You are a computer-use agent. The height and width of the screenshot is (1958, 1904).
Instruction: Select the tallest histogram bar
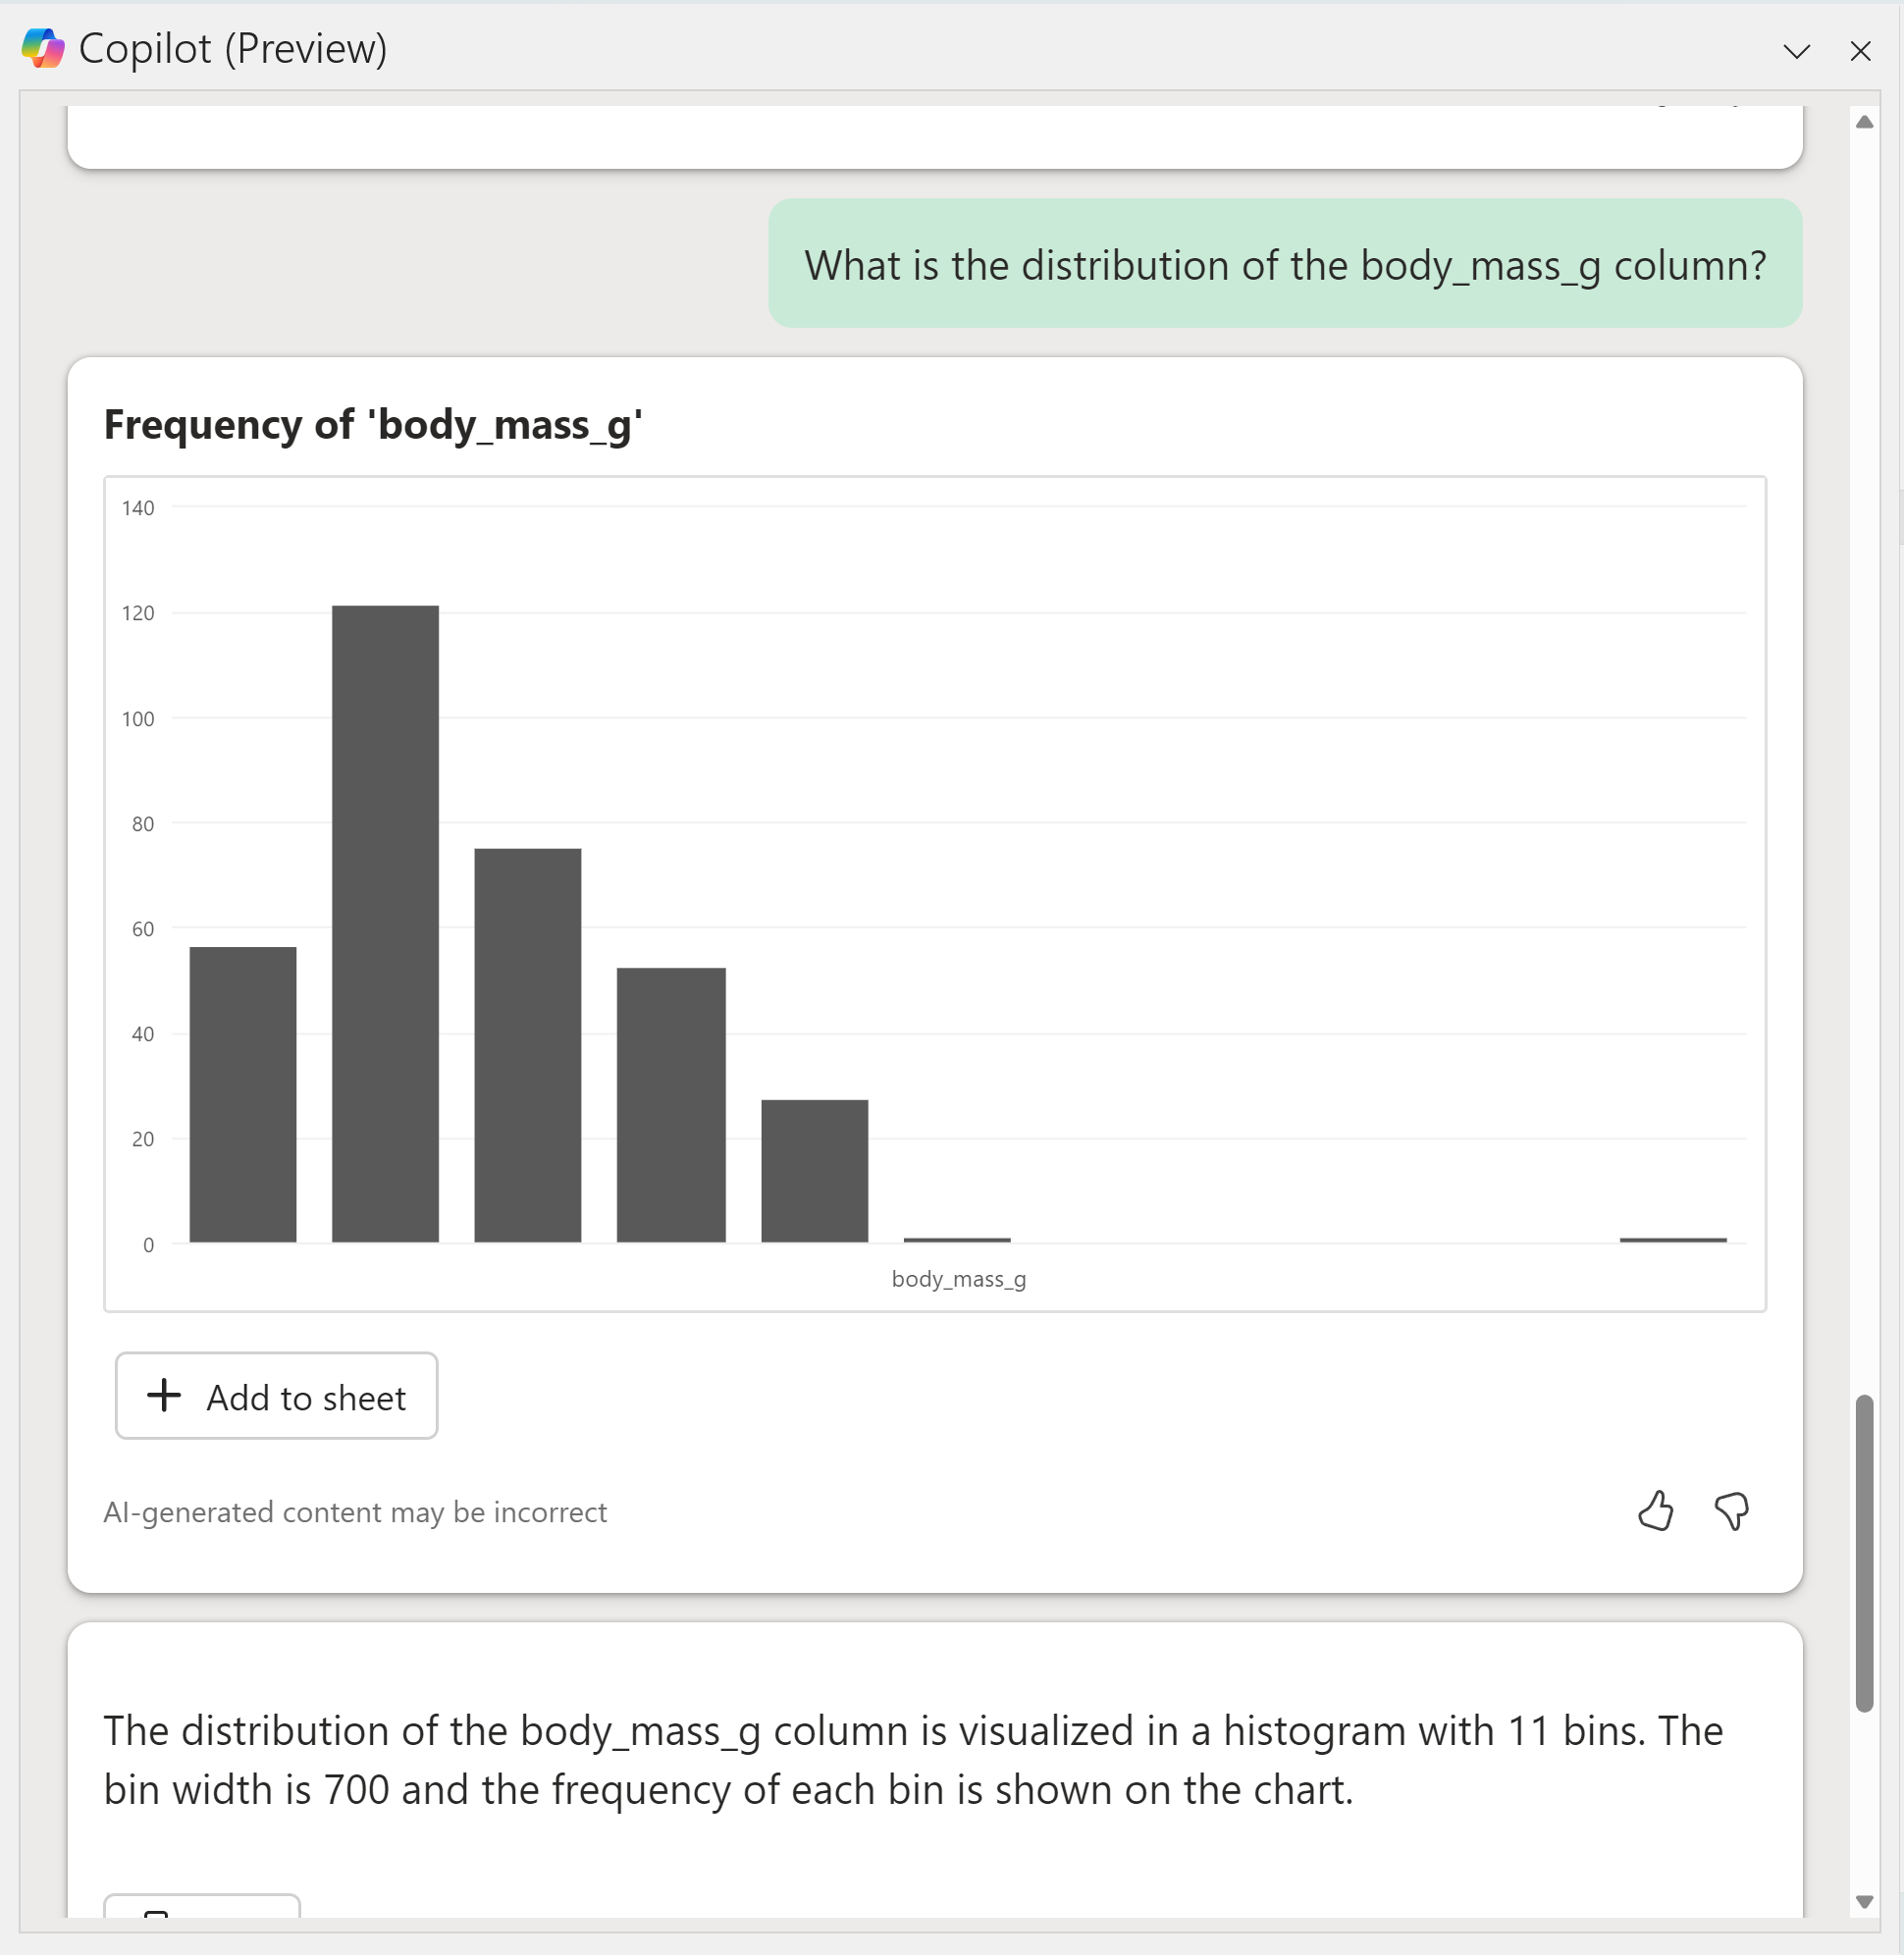tap(385, 924)
